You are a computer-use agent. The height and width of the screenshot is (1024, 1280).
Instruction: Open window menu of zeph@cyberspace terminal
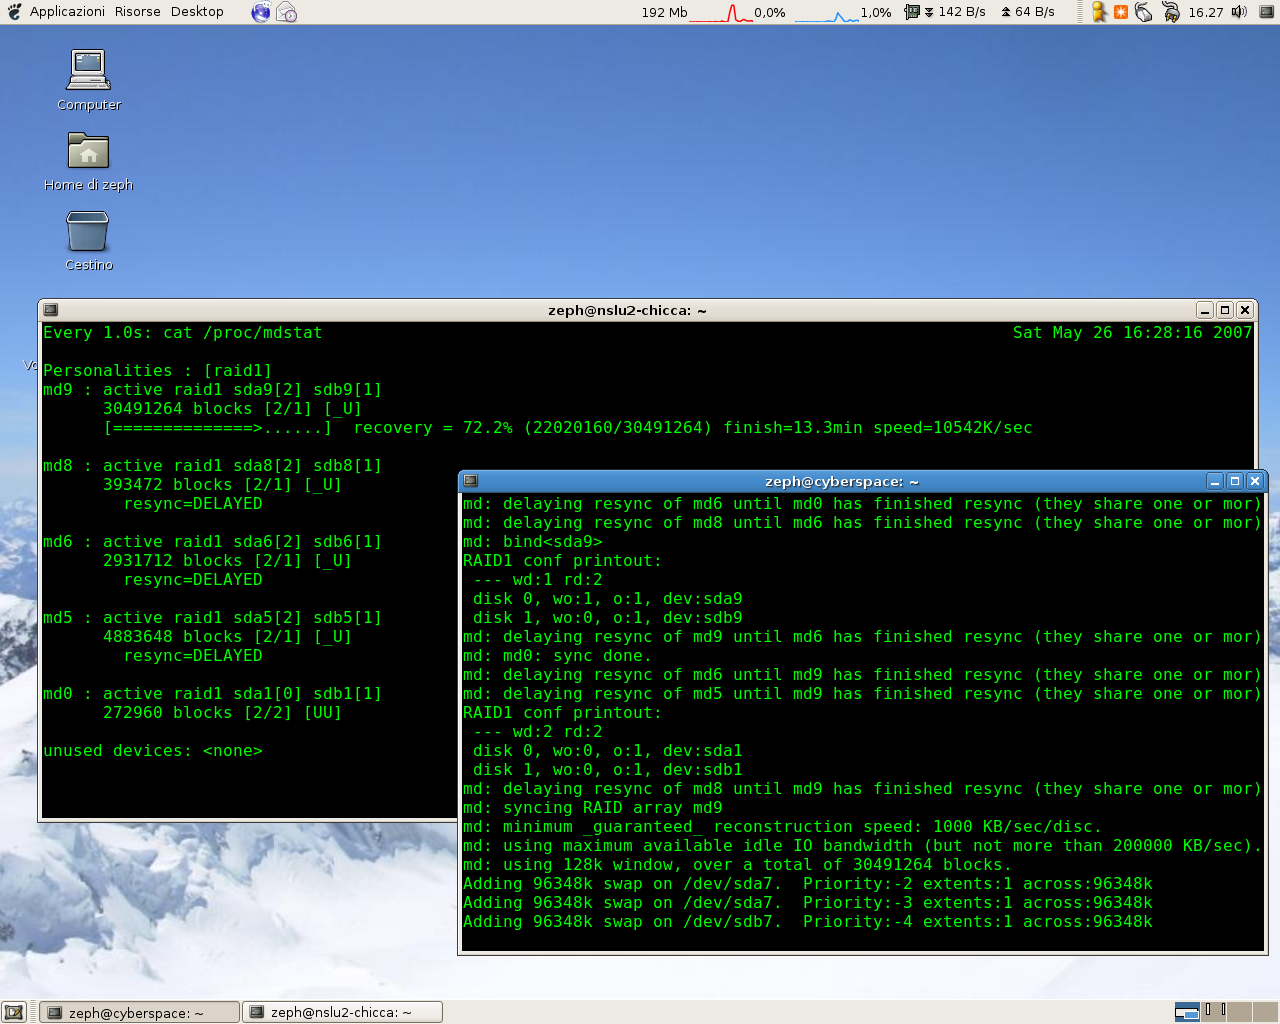pyautogui.click(x=471, y=481)
